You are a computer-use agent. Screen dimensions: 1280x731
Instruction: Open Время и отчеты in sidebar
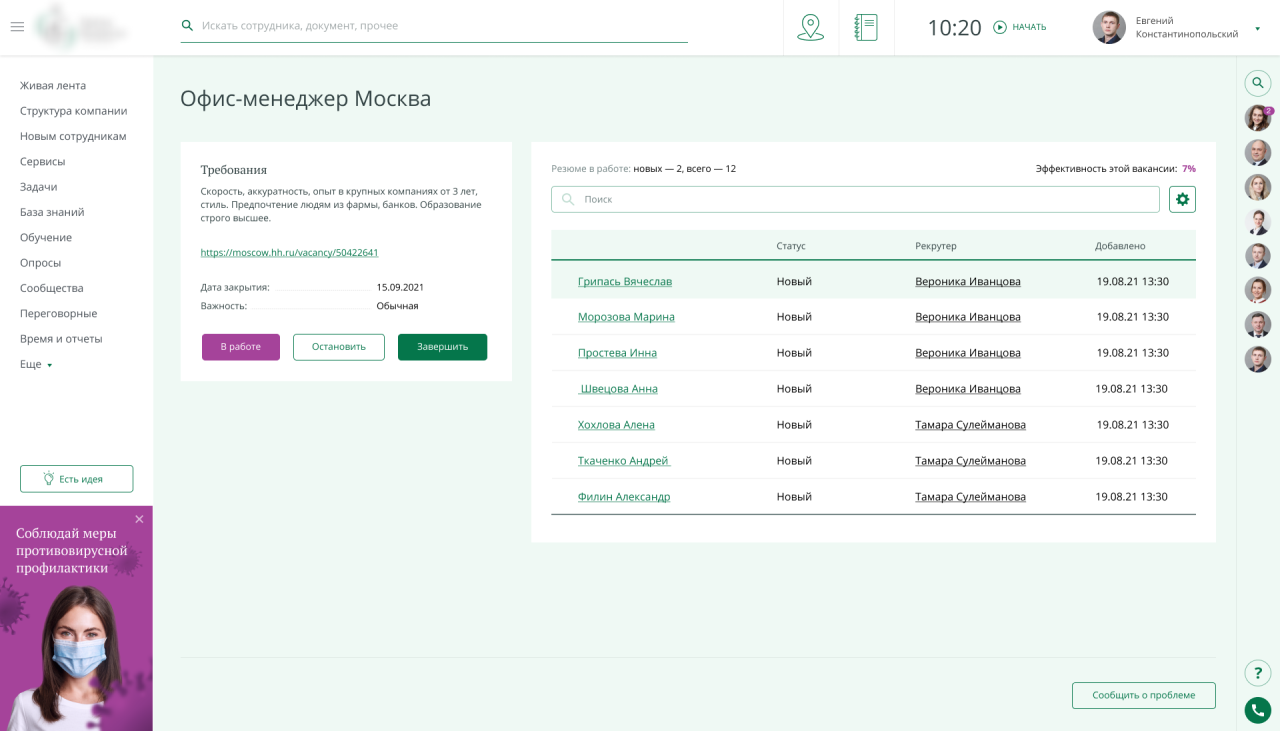[x=61, y=339]
